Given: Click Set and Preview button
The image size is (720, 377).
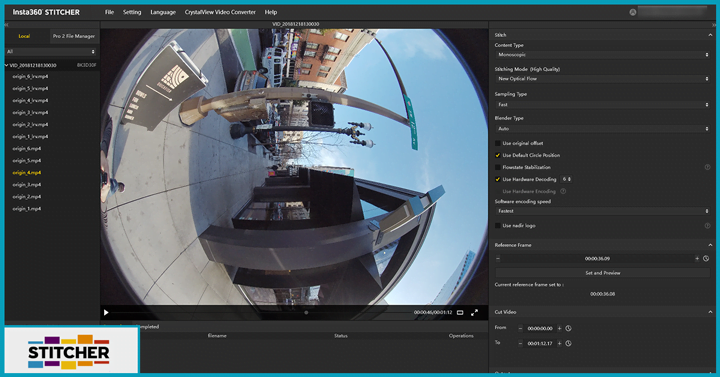Looking at the screenshot, I should coord(602,273).
